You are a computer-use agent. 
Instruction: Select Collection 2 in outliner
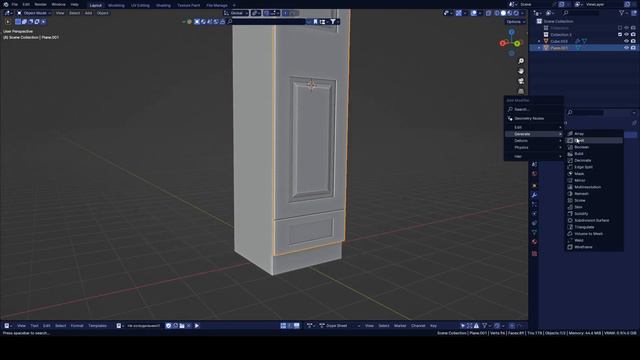pos(561,35)
